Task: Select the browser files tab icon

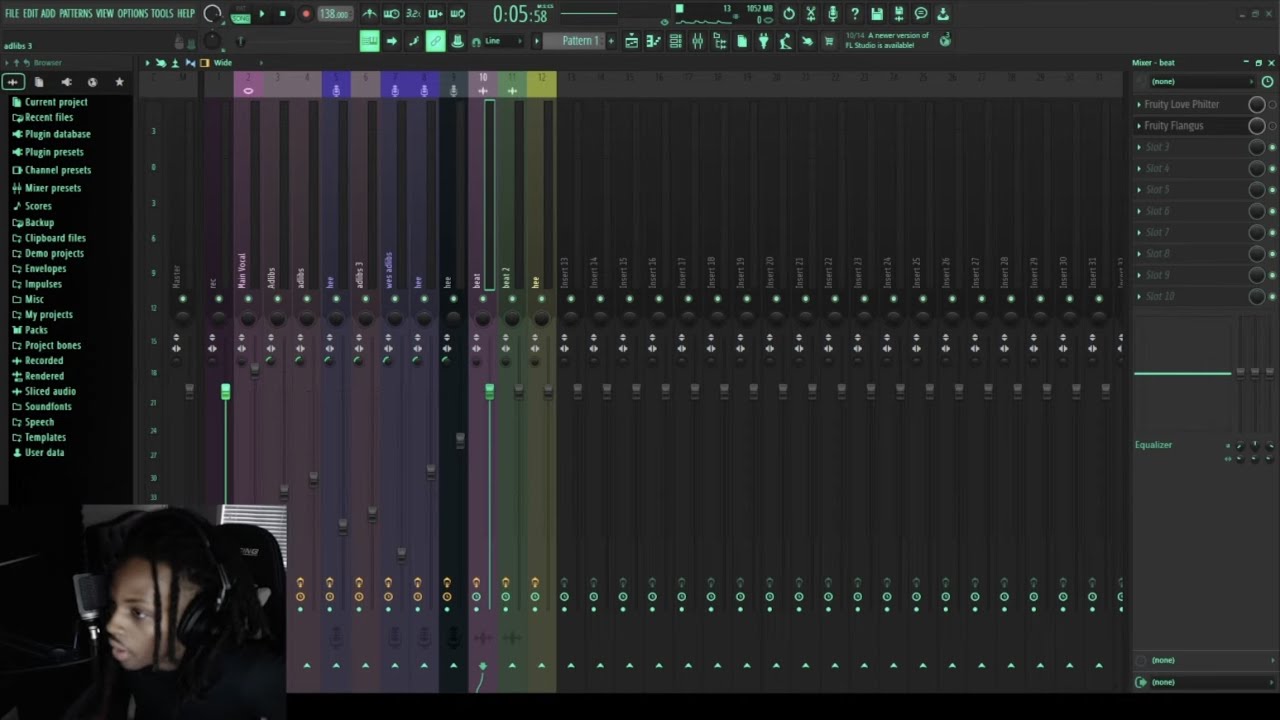Action: (39, 82)
